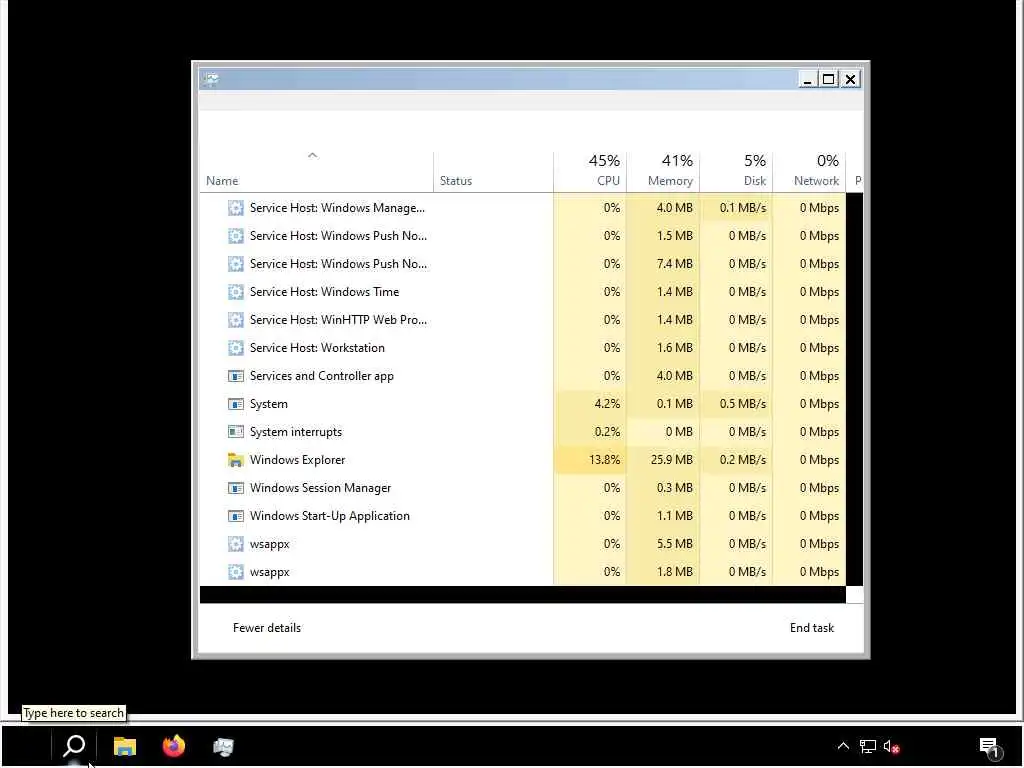
Task: Select the Service Host: Workstation name
Action: (x=317, y=348)
